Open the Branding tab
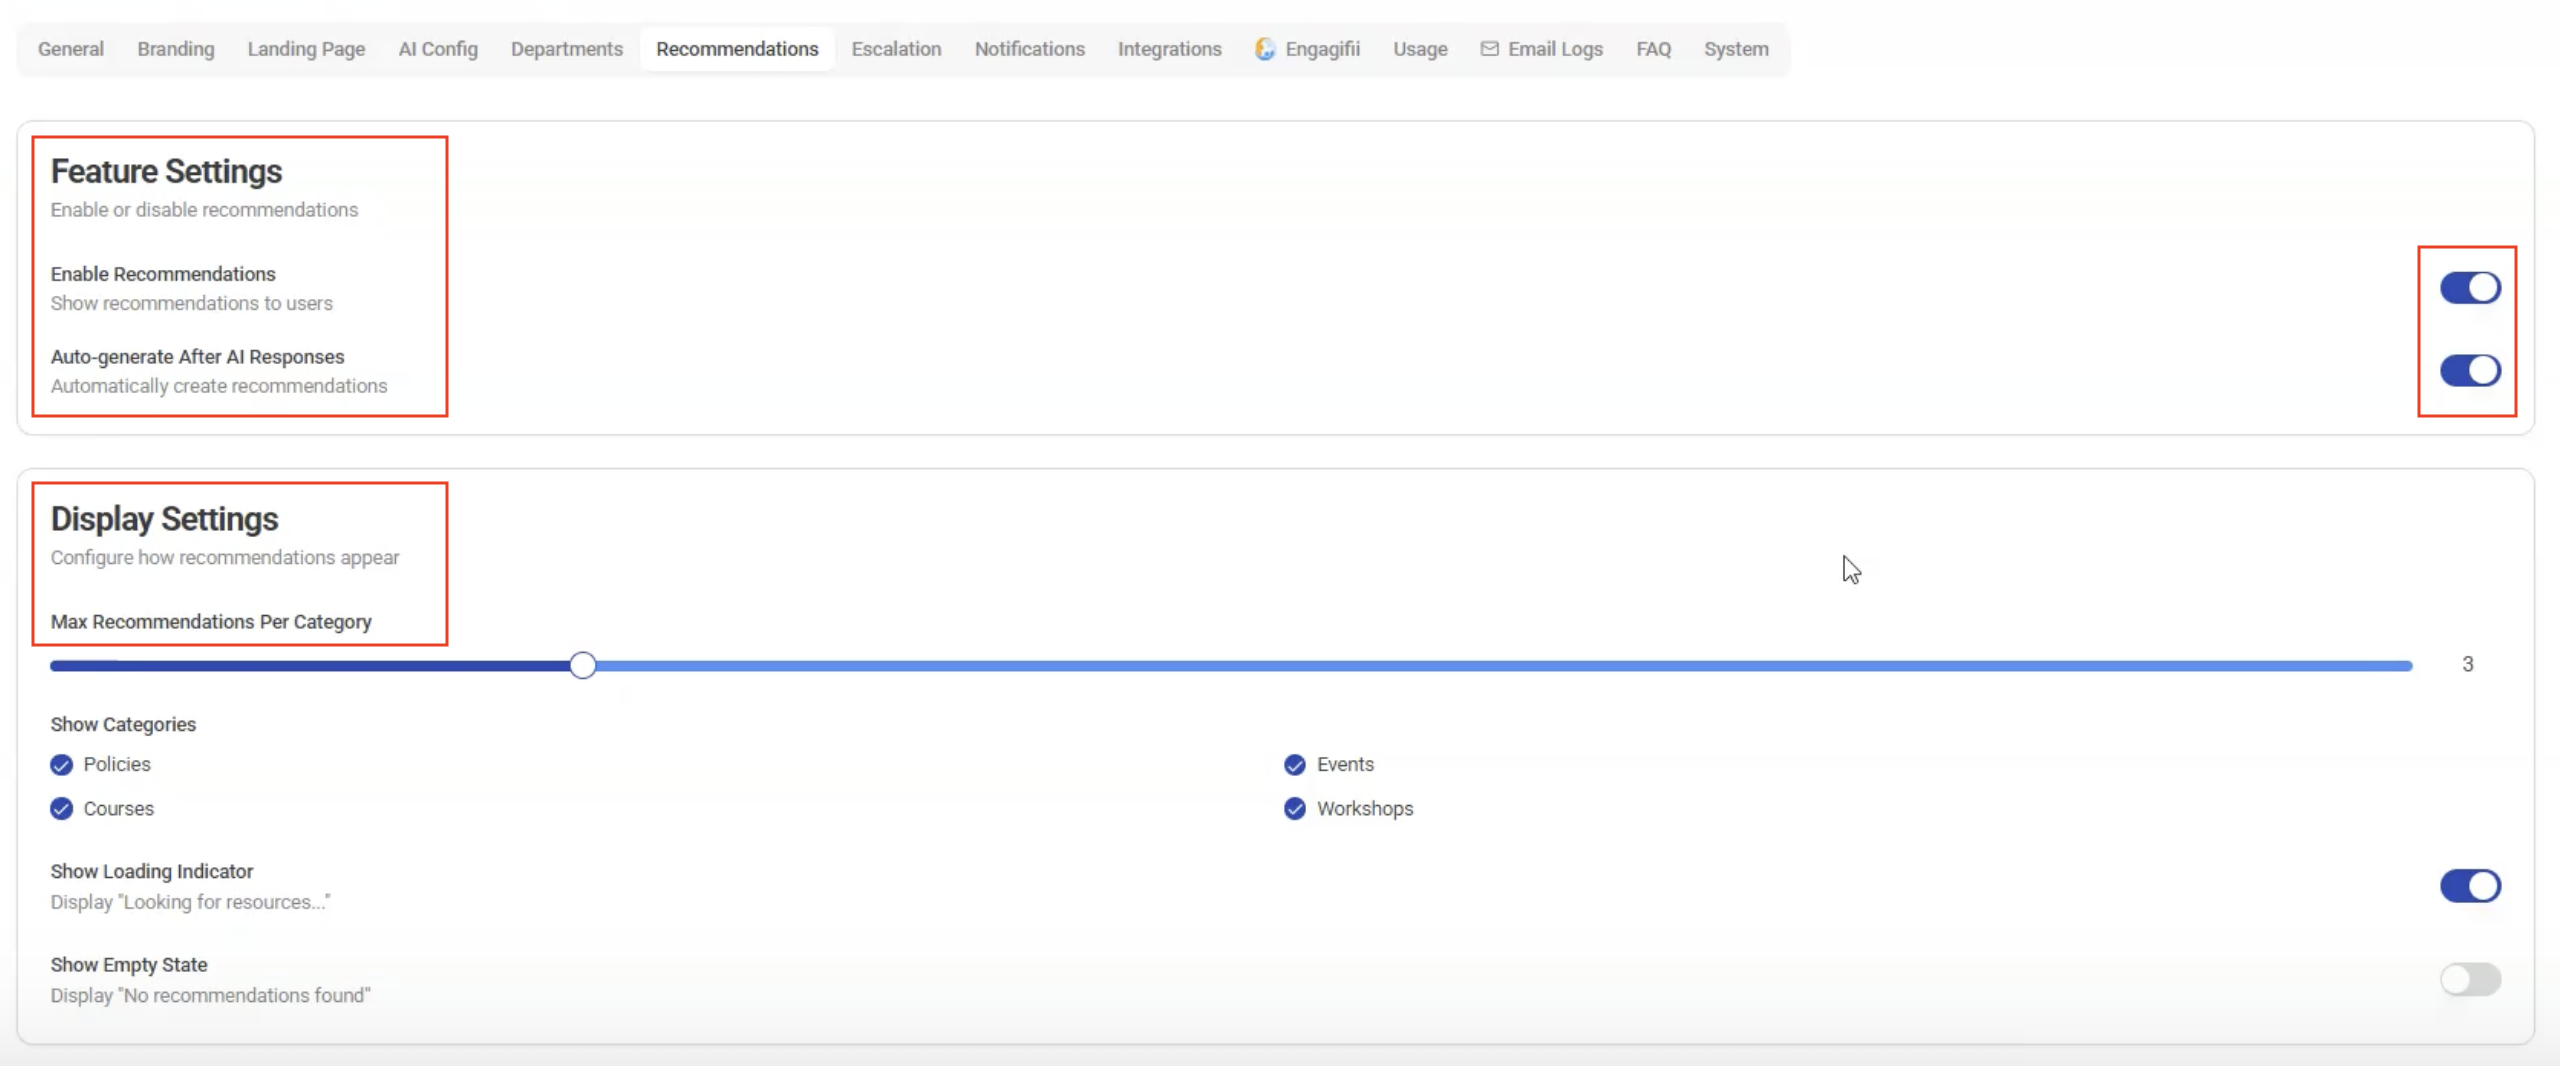Image resolution: width=2560 pixels, height=1066 pixels. coord(176,49)
